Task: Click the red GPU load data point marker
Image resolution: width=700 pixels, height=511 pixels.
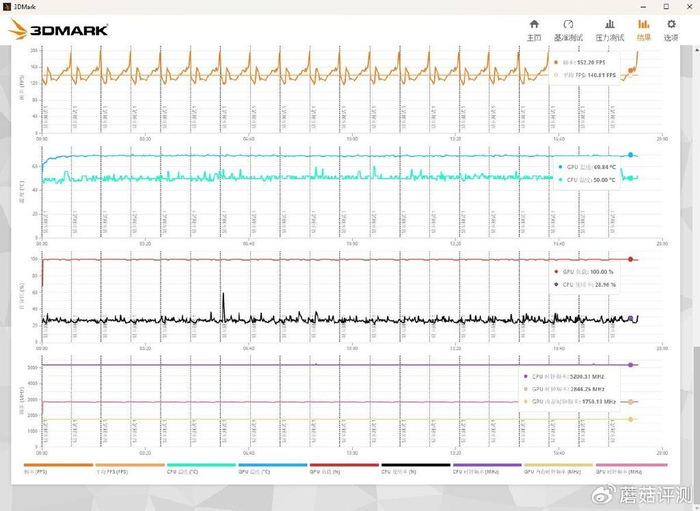Action: (630, 259)
